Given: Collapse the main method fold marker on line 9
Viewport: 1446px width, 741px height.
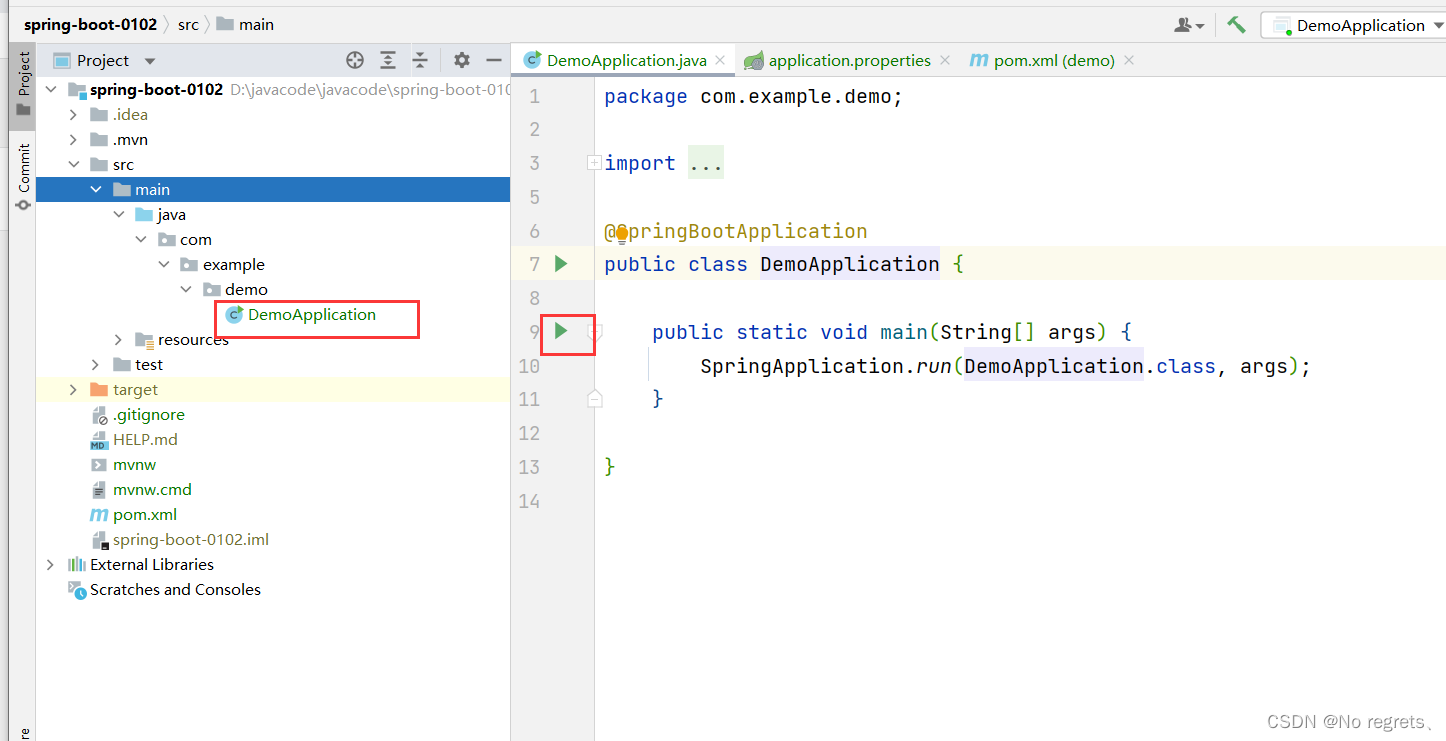Looking at the screenshot, I should pyautogui.click(x=594, y=330).
